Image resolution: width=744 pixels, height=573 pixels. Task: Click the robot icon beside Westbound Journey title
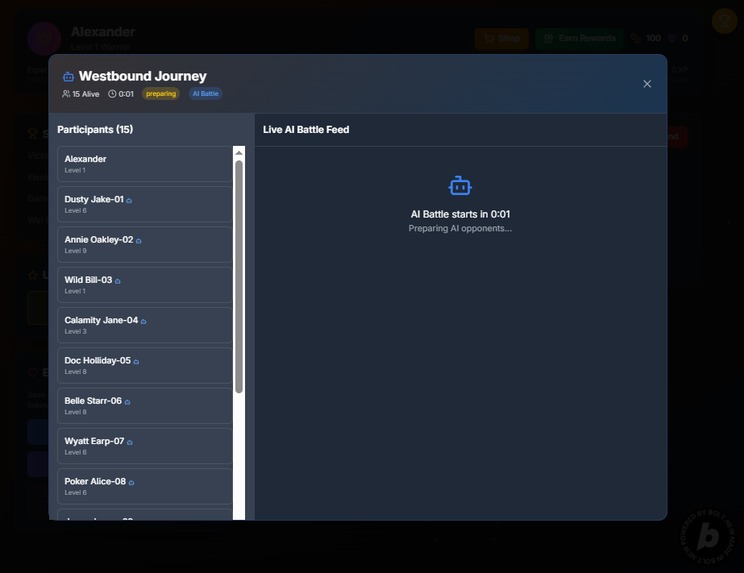point(68,77)
